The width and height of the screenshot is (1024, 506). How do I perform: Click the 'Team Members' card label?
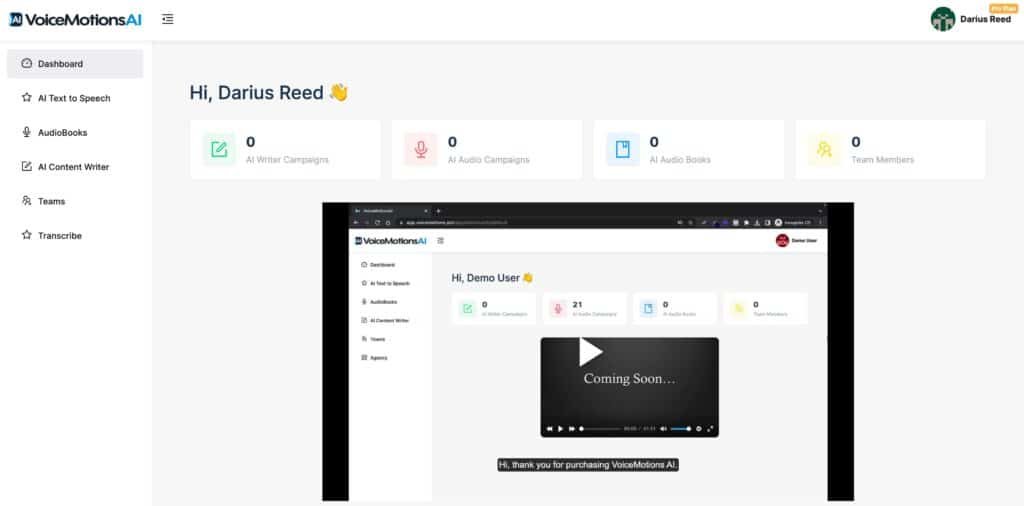pyautogui.click(x=882, y=159)
